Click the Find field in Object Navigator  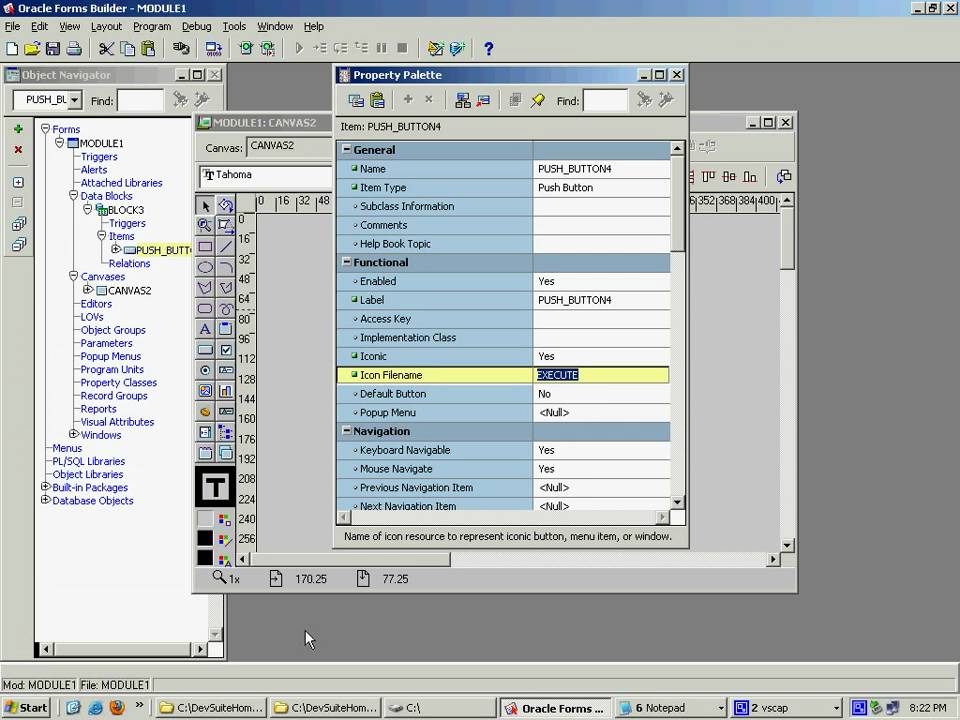point(140,100)
